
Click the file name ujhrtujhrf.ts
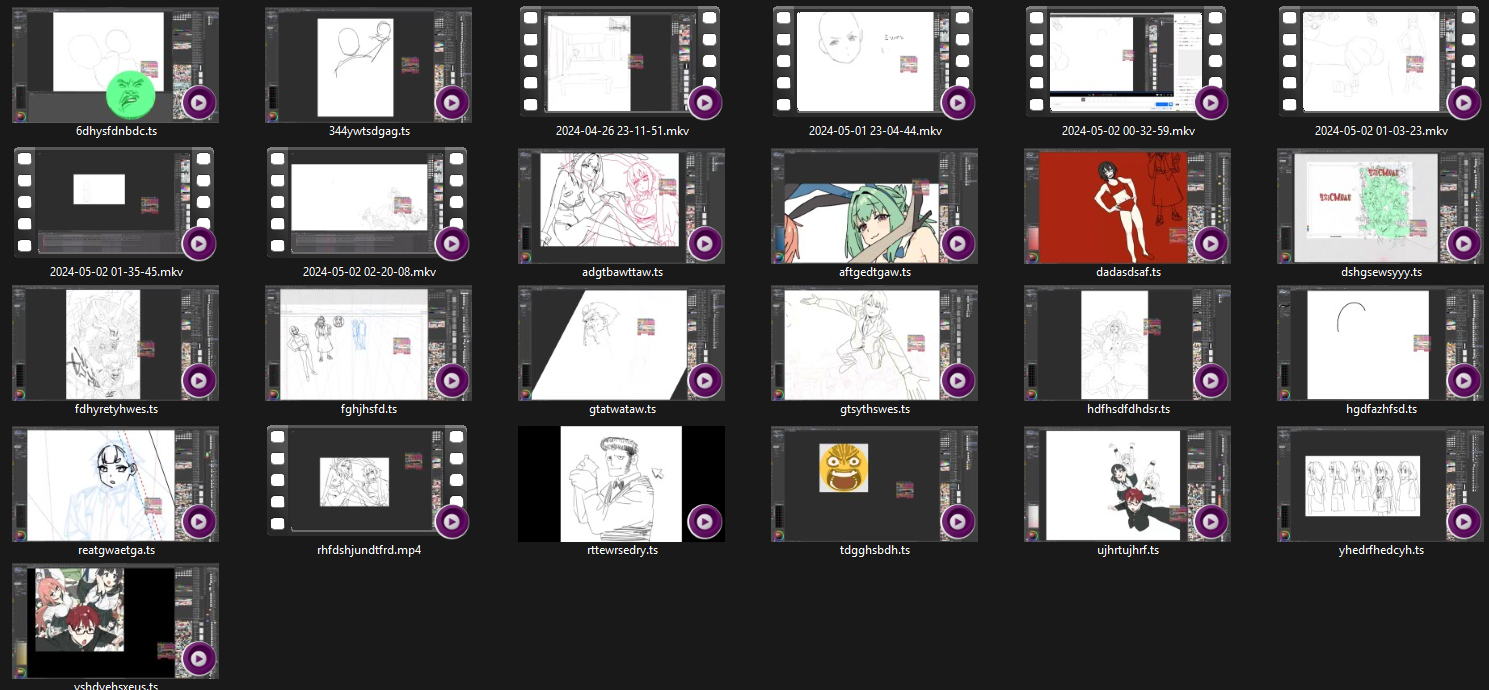click(1128, 550)
